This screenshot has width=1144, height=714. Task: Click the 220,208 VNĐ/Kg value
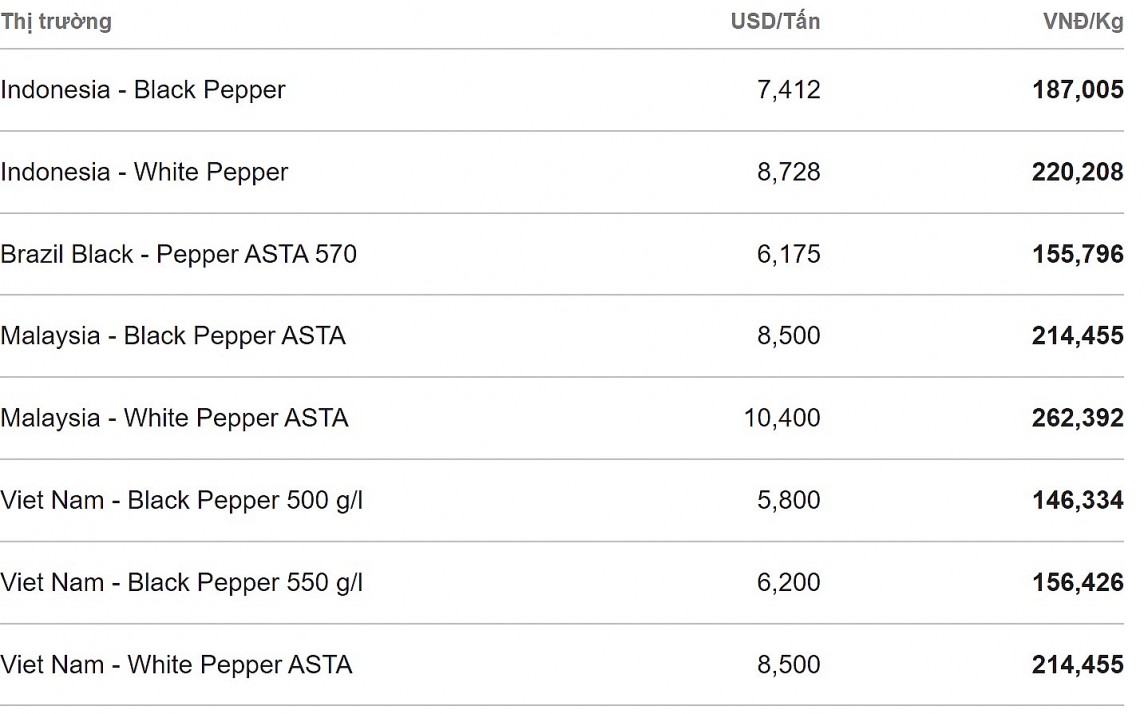(x=1077, y=172)
